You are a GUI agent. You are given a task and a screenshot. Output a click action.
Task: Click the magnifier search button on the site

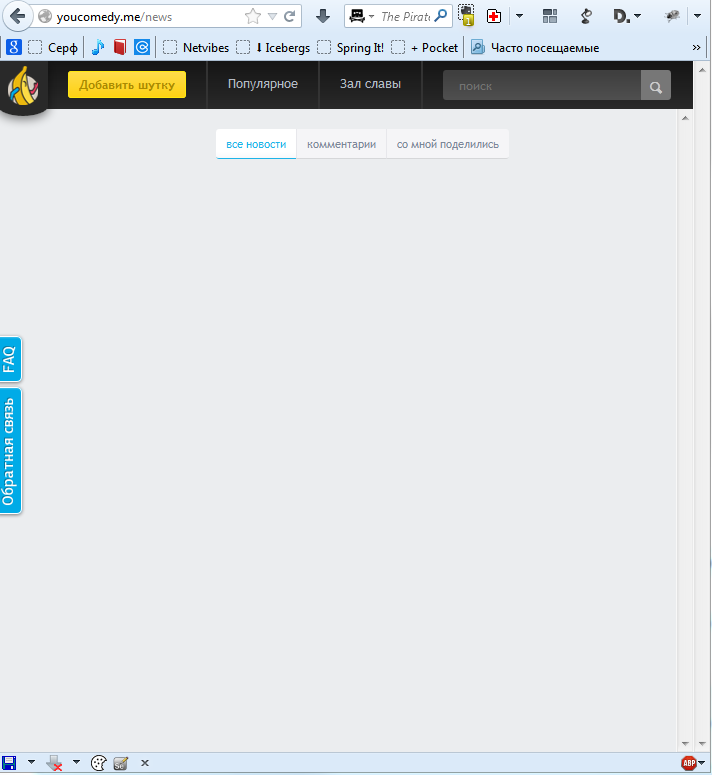656,87
